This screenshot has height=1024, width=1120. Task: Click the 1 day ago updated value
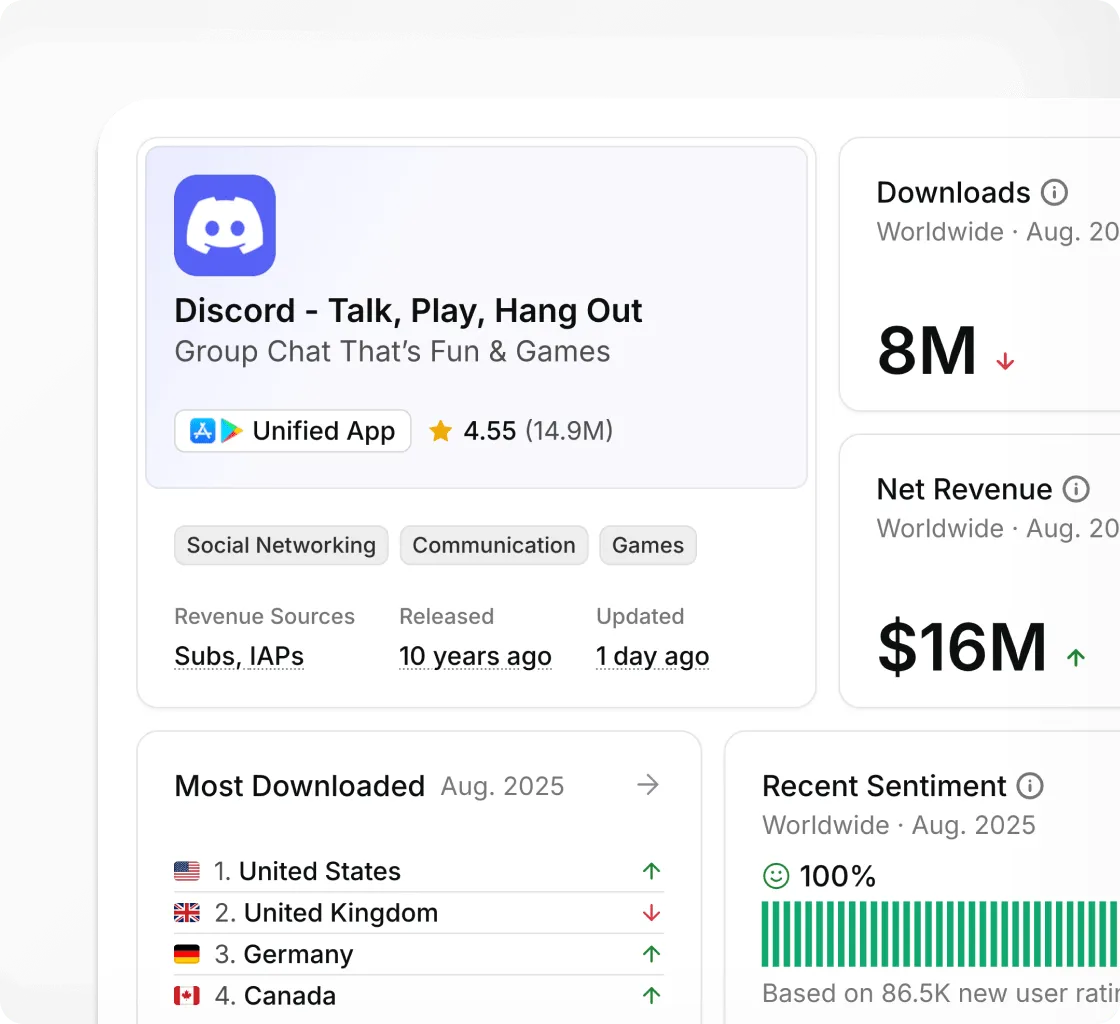[x=652, y=656]
